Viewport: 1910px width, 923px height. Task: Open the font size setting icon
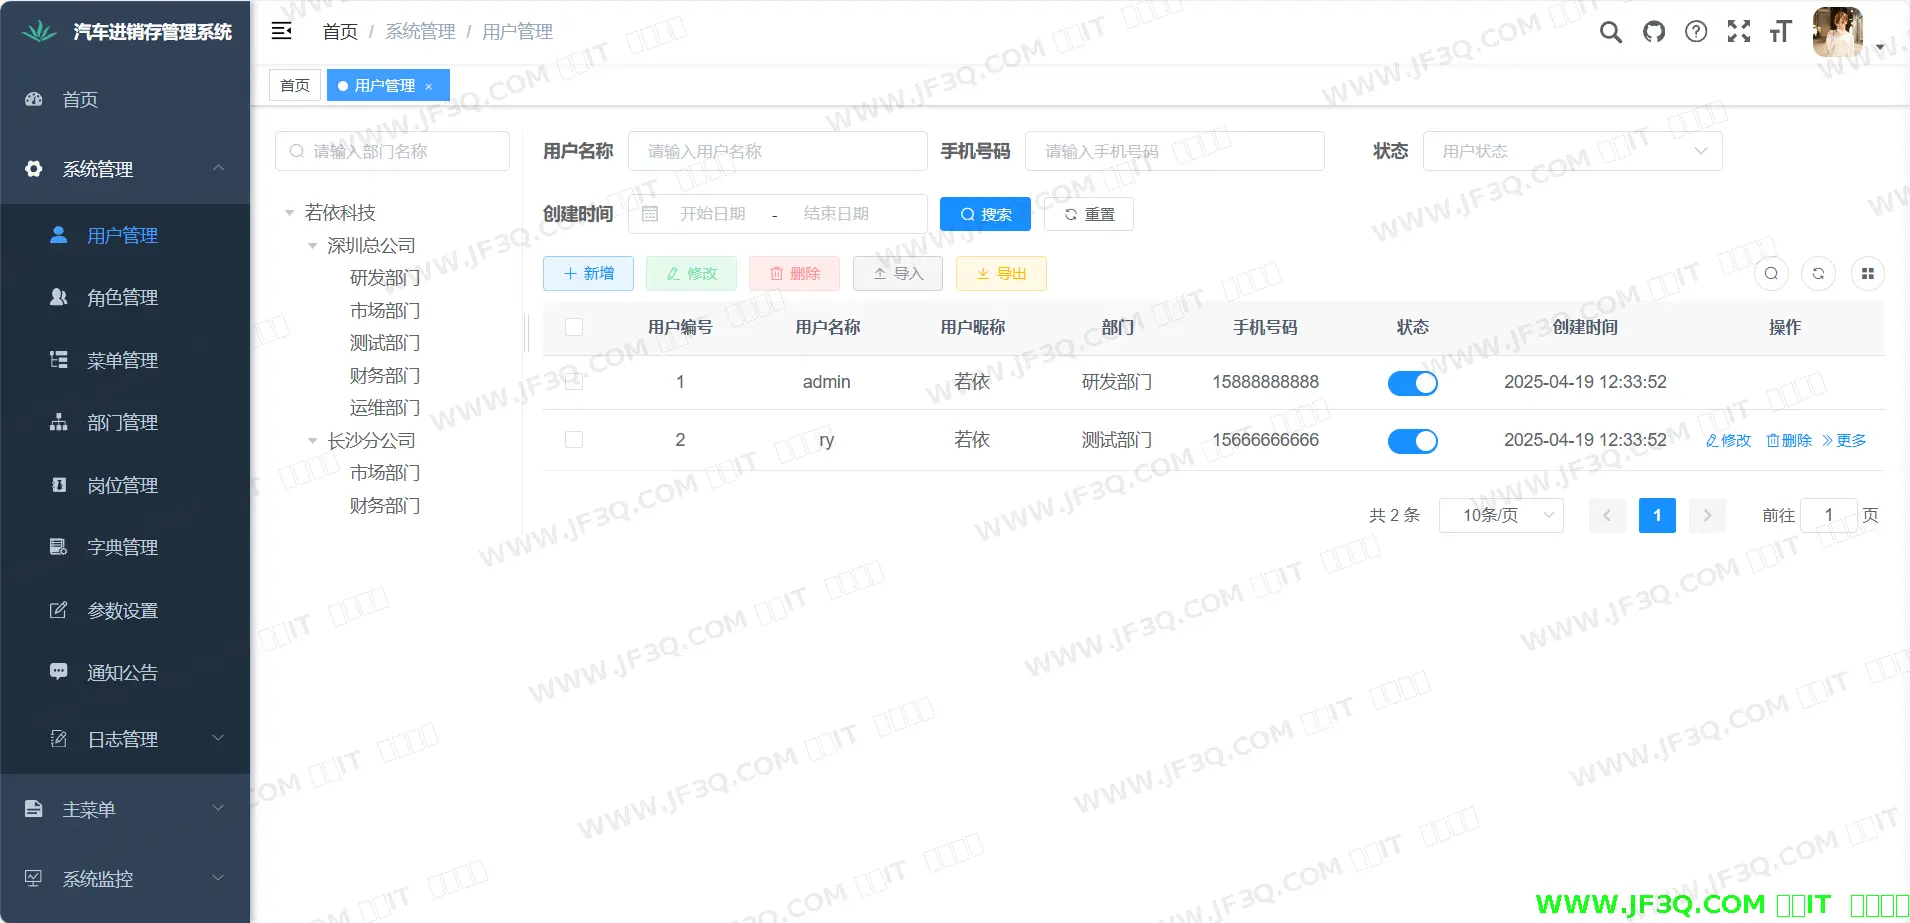click(x=1780, y=32)
